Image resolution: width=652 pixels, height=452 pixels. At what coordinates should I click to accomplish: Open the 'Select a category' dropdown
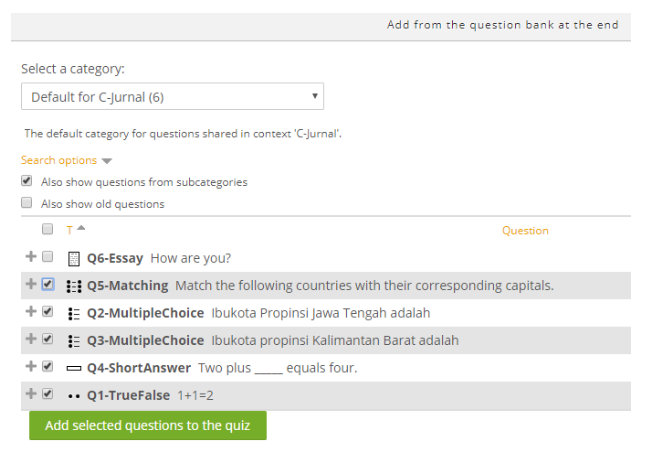click(x=172, y=97)
